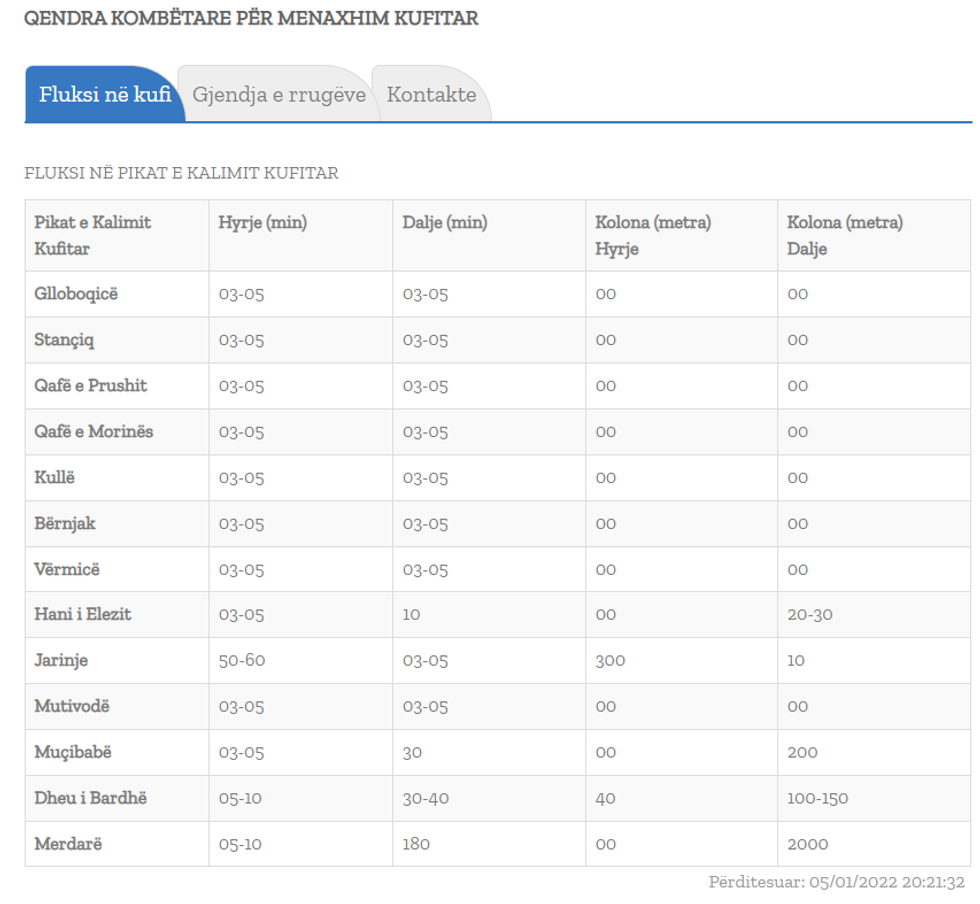The height and width of the screenshot is (904, 980).
Task: Select the Bërnjak row label
Action: pyautogui.click(x=65, y=524)
